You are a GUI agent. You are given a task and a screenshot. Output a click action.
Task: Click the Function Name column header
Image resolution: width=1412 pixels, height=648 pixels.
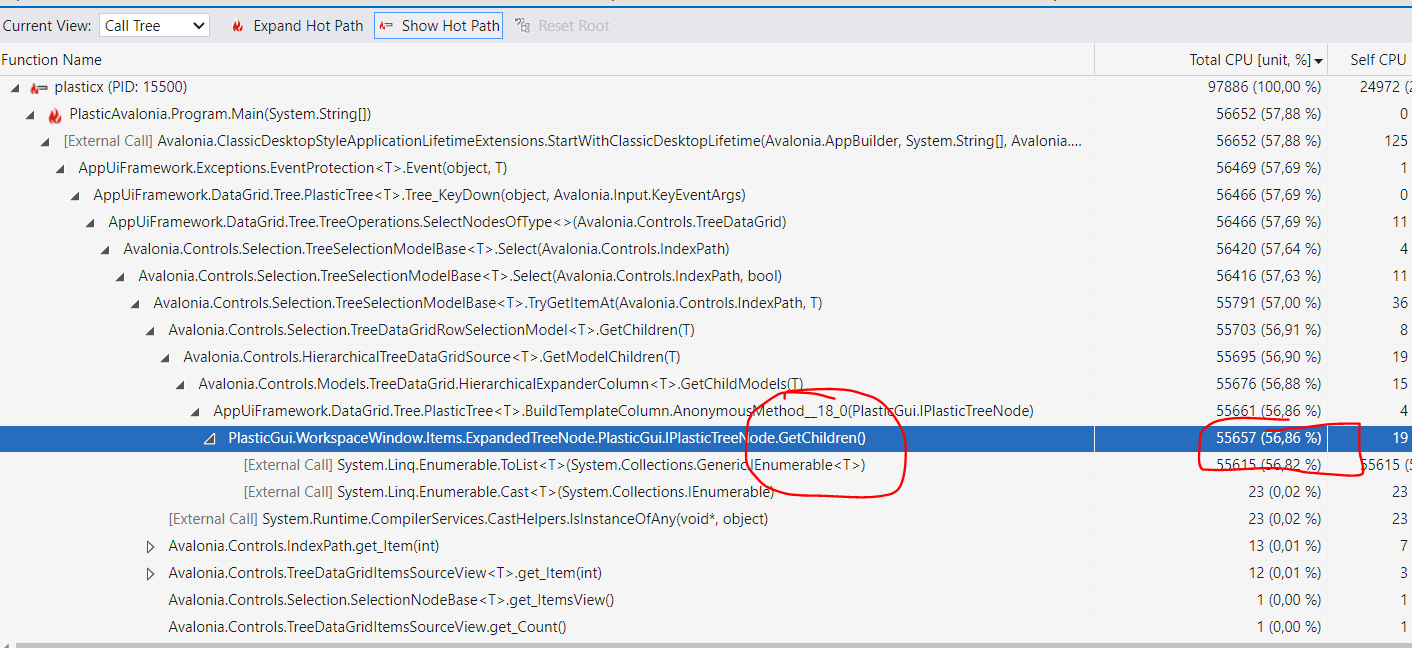click(x=52, y=59)
